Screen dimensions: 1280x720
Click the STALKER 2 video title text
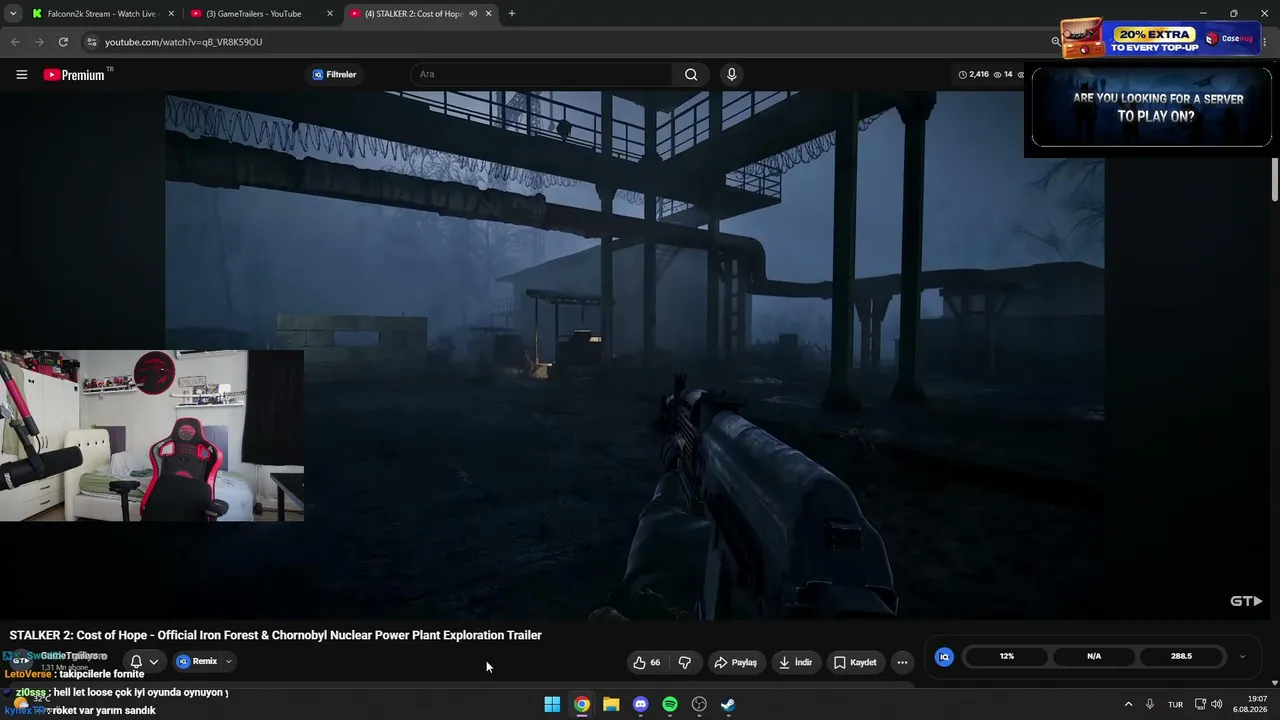pyautogui.click(x=275, y=635)
